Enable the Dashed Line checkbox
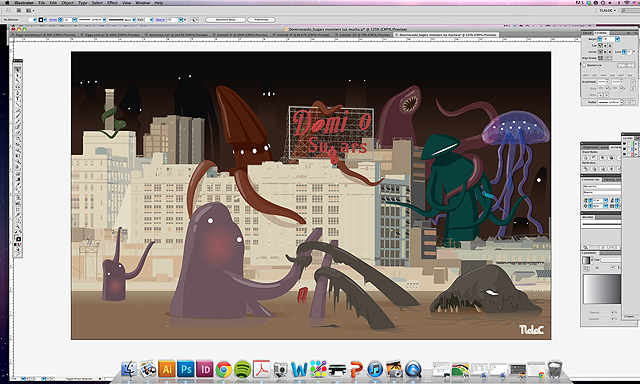 pos(584,65)
